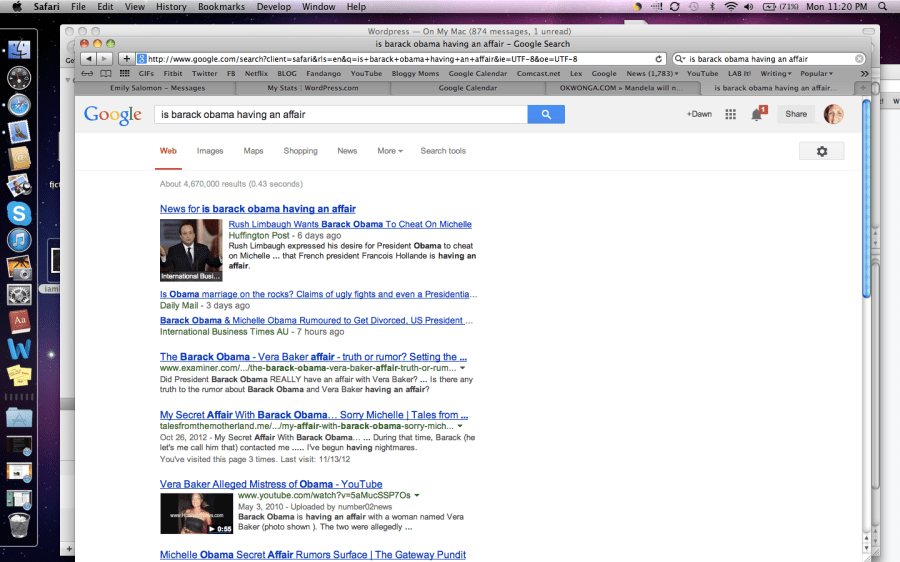This screenshot has width=900, height=562.
Task: Click the Safari back arrow button
Action: click(88, 59)
